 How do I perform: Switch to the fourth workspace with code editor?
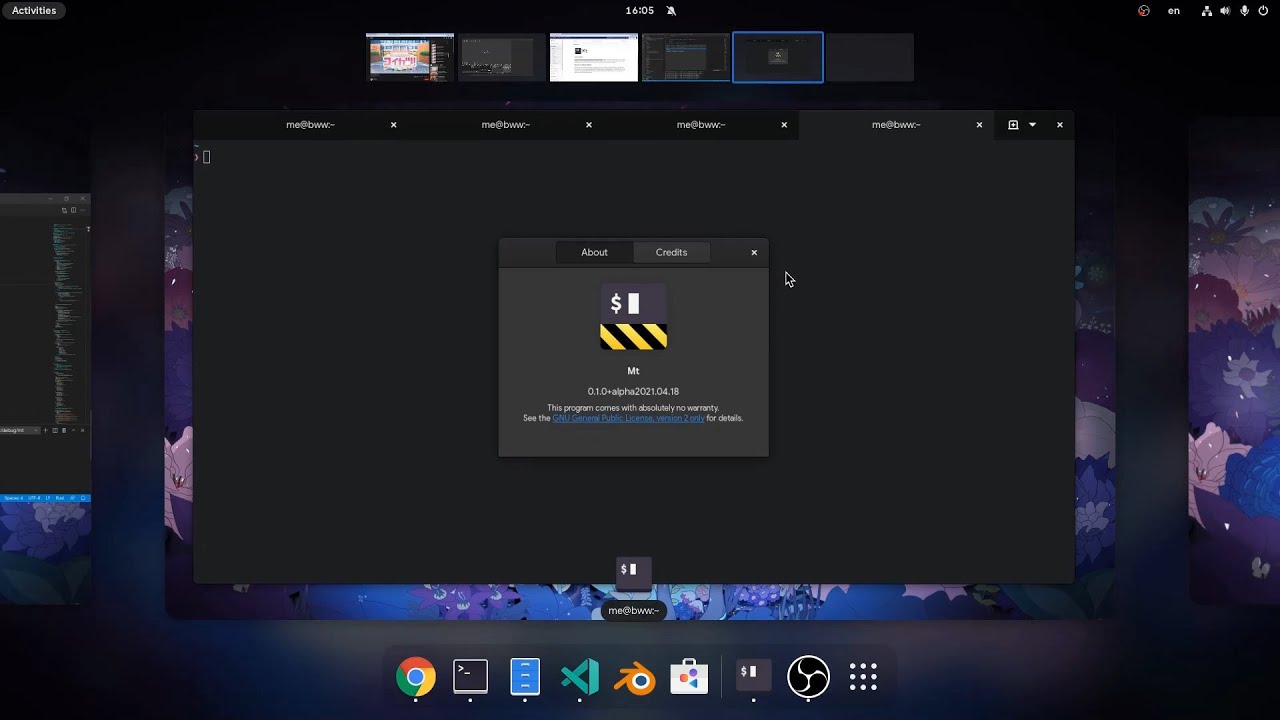click(686, 57)
